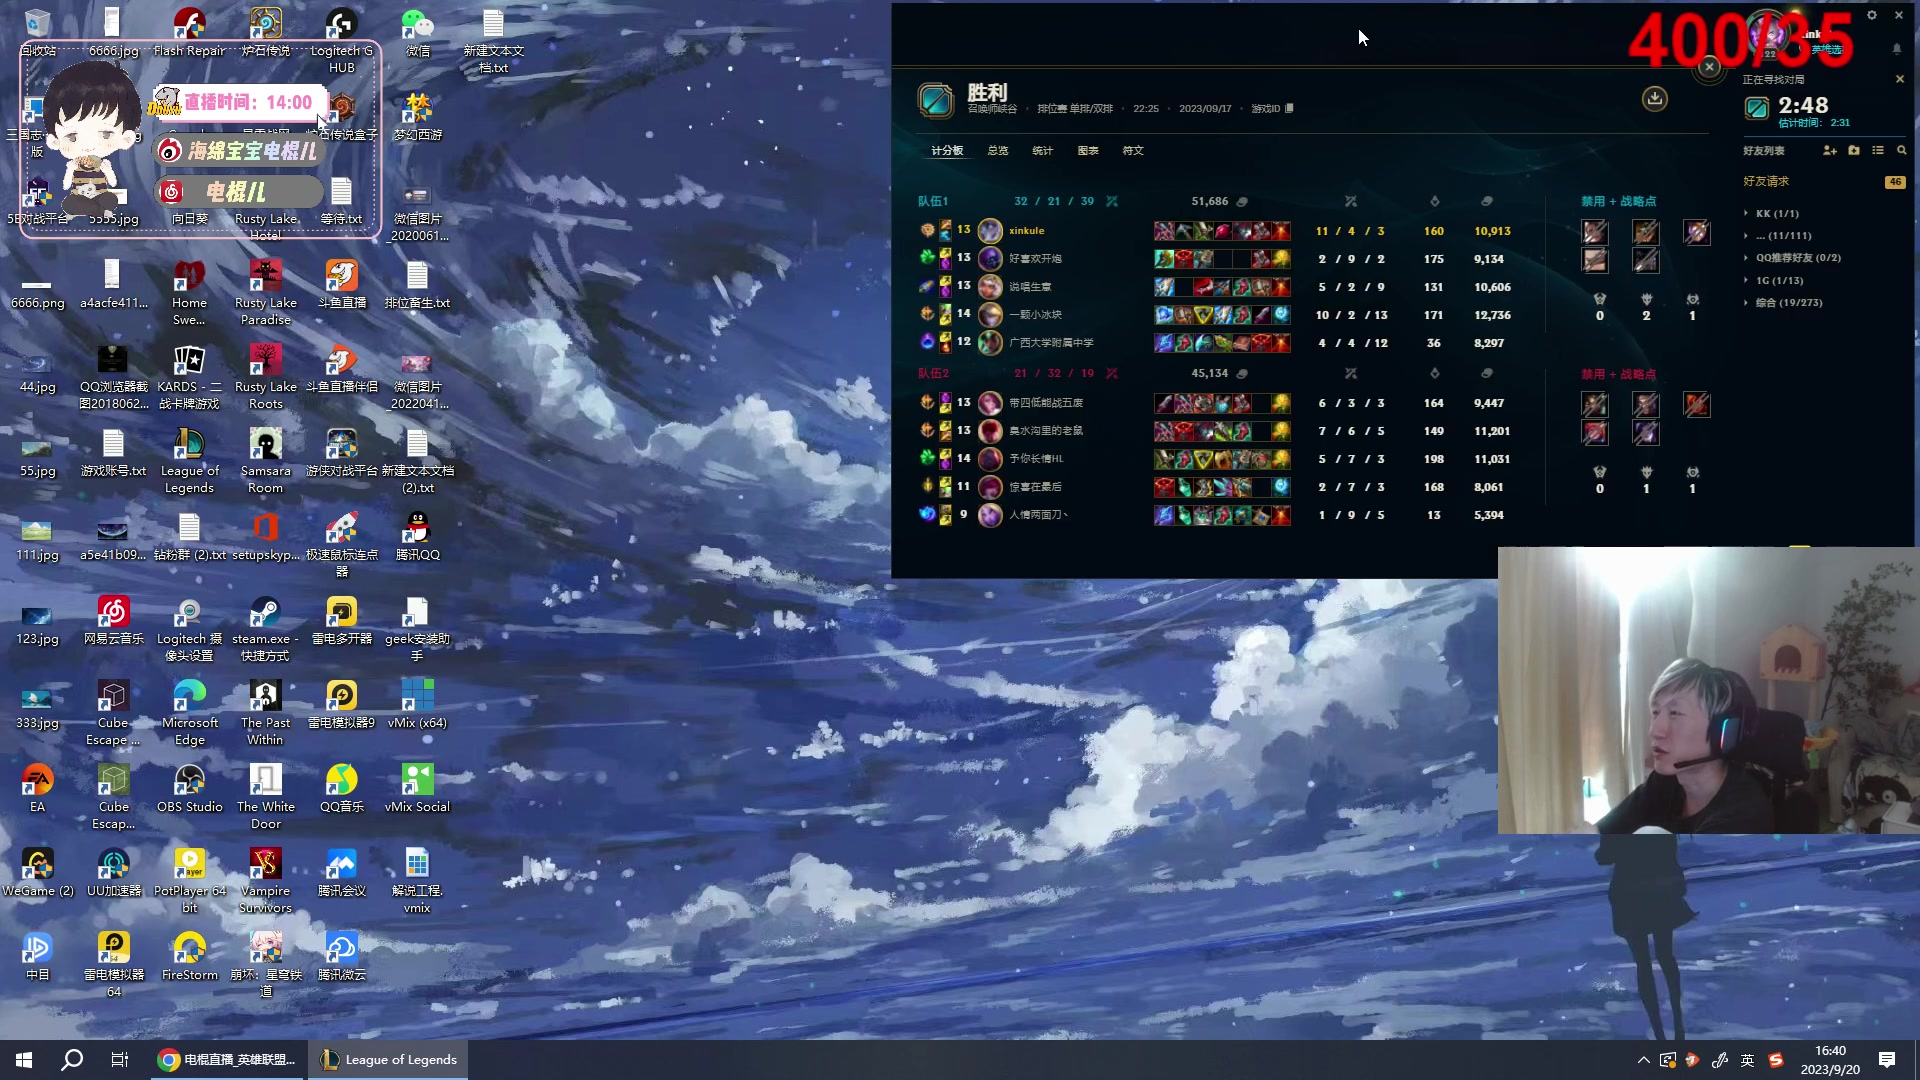Select the 游戏账号.txt desktop file
Image resolution: width=1920 pixels, height=1080 pixels.
click(113, 453)
